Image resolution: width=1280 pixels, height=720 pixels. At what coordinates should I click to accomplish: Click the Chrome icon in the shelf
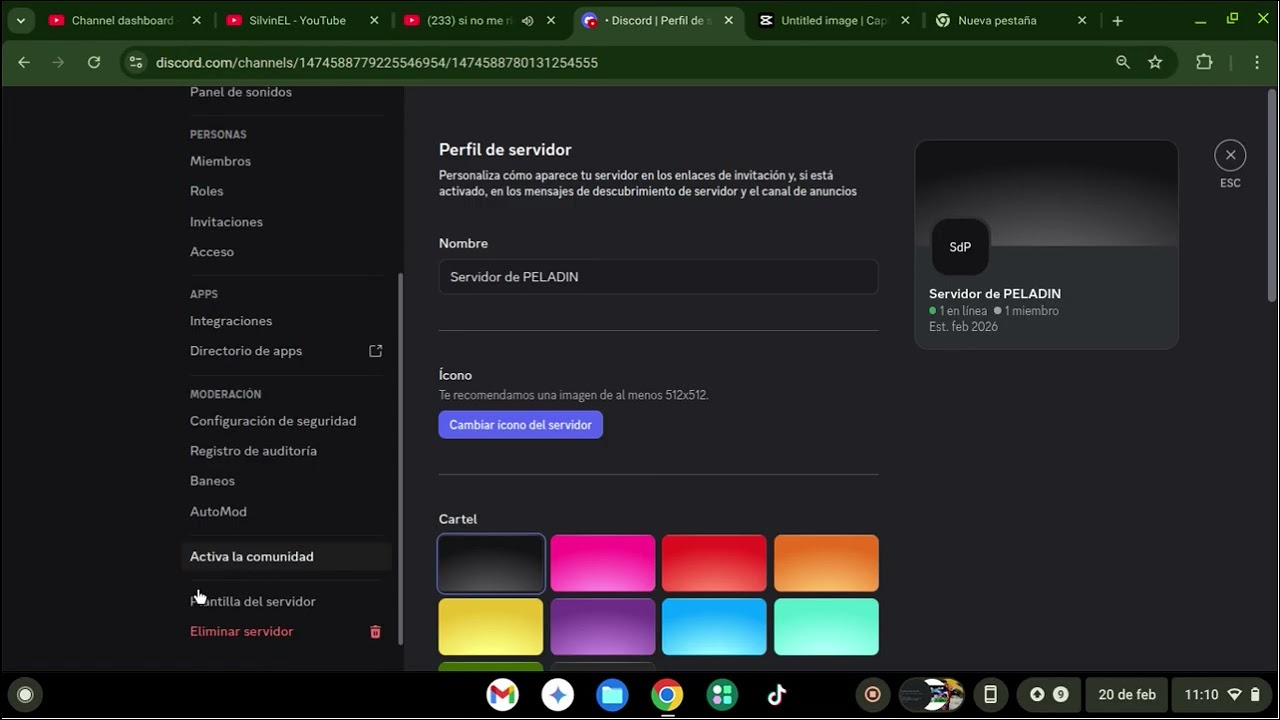point(667,695)
